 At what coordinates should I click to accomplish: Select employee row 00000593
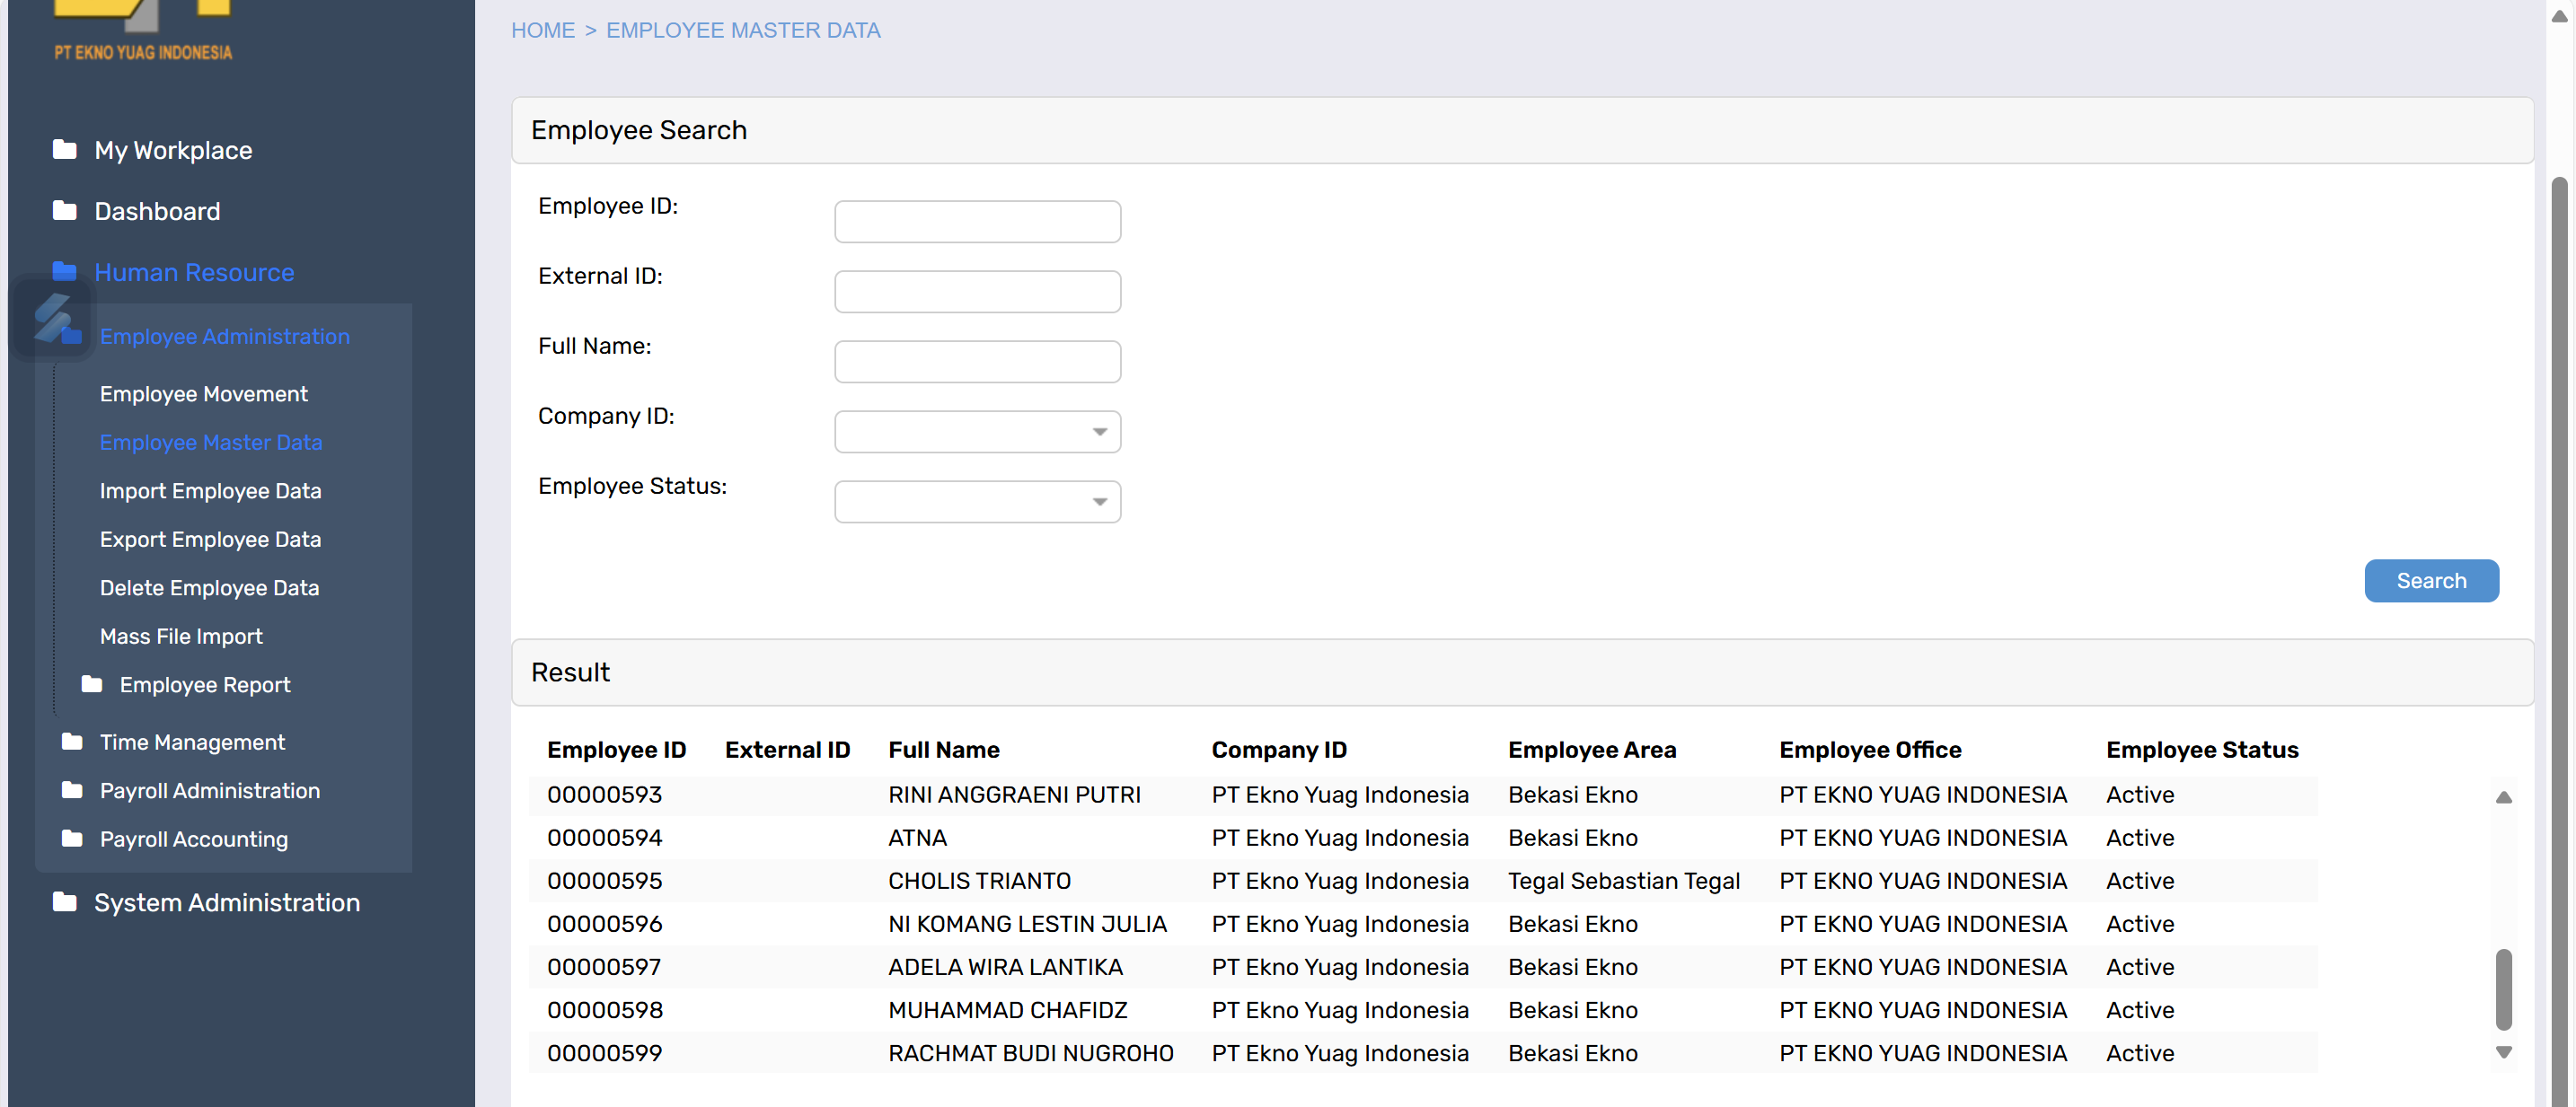click(x=1423, y=795)
